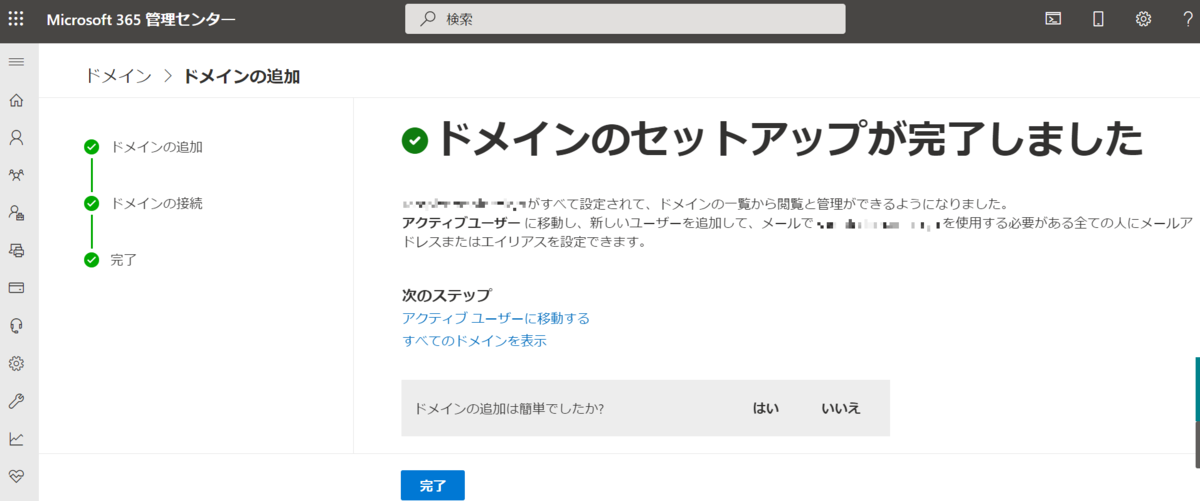This screenshot has height=501, width=1200.
Task: Open すべてのドメインを表示 link
Action: point(474,341)
